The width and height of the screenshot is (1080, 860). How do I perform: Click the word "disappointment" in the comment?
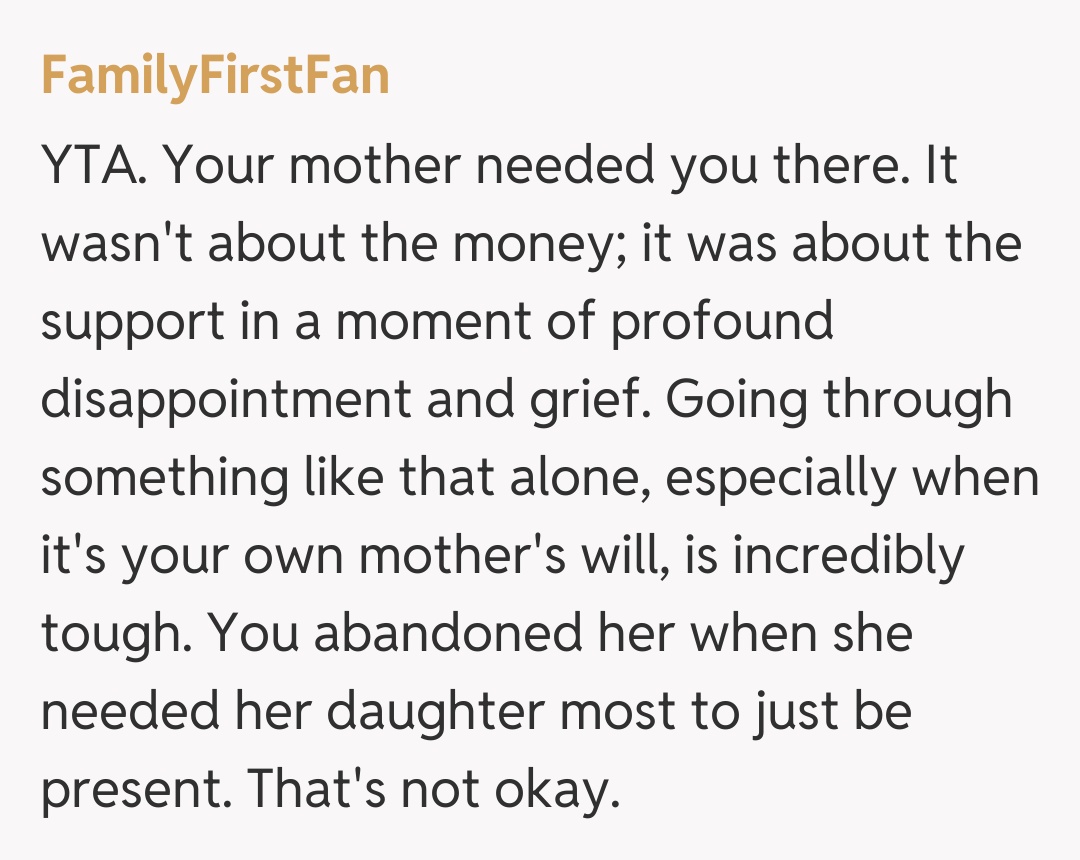[x=226, y=400]
